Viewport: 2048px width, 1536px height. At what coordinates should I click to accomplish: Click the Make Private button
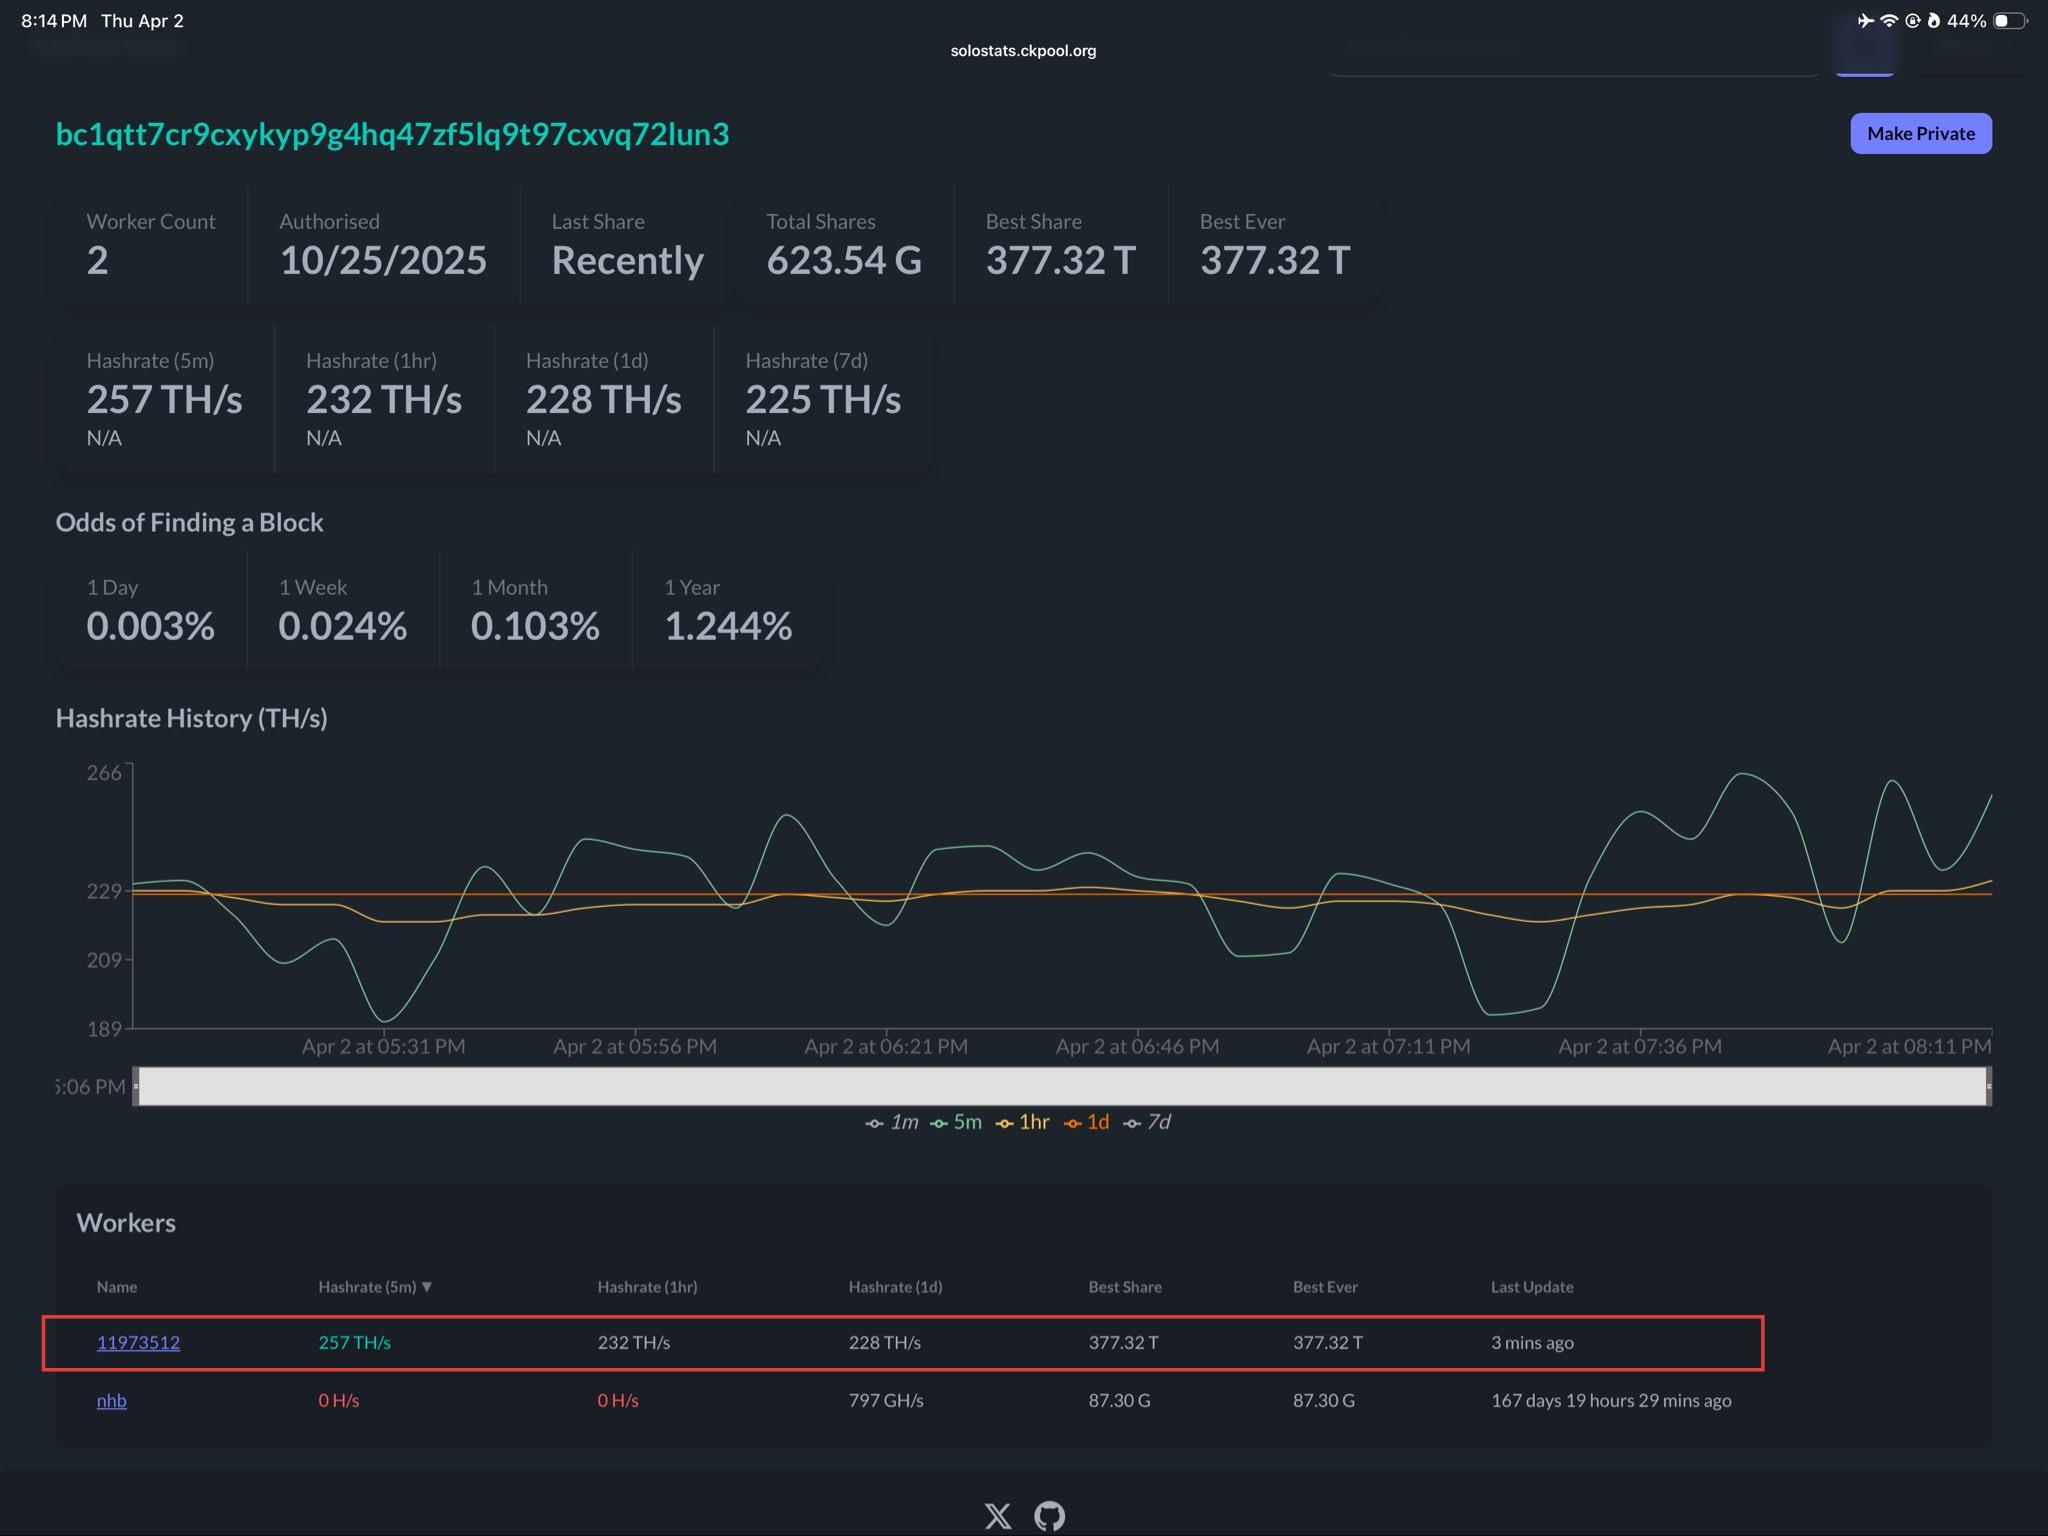pos(1920,134)
